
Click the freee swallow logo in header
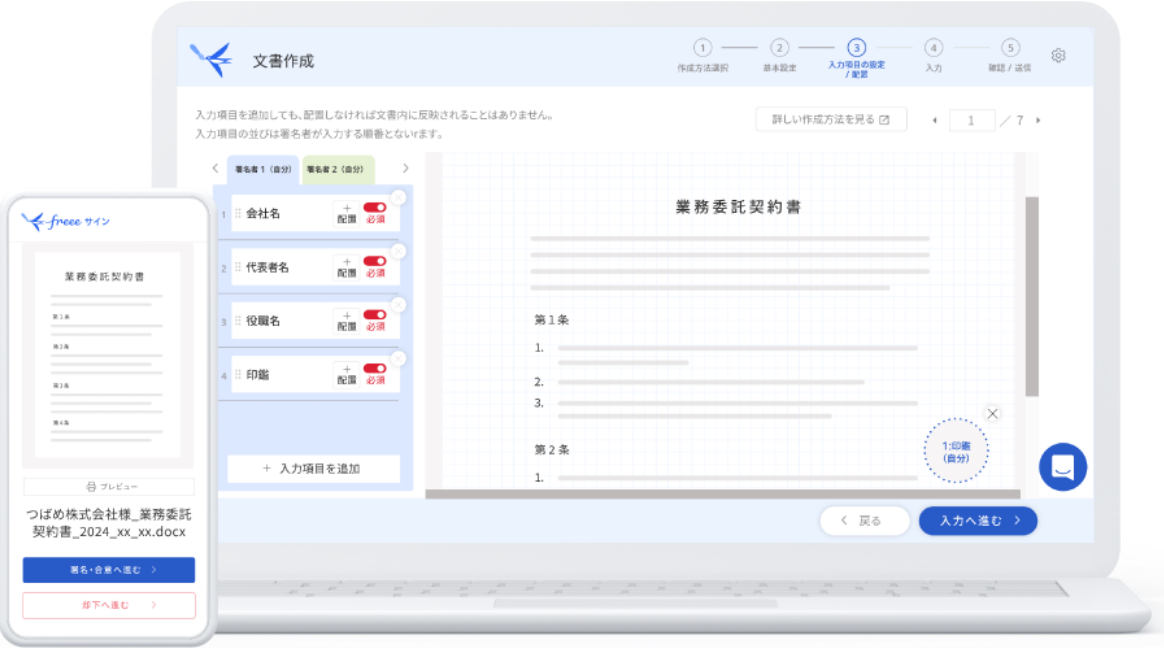point(211,60)
